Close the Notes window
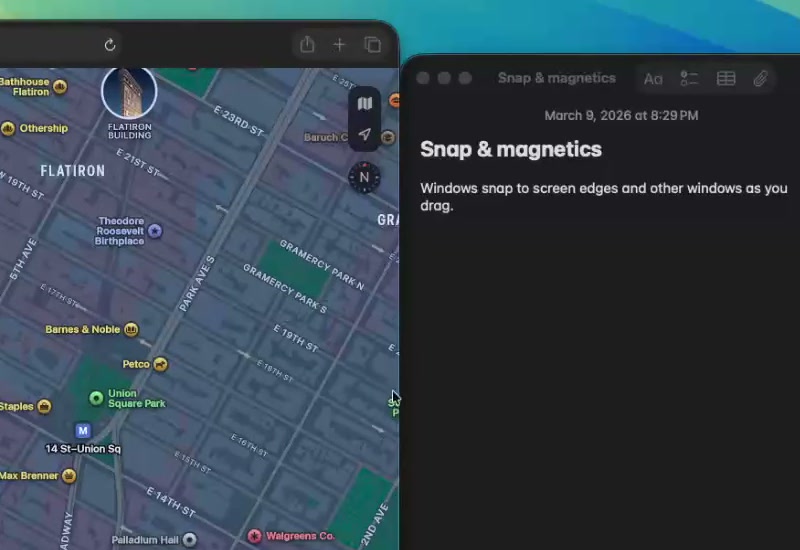 point(422,78)
